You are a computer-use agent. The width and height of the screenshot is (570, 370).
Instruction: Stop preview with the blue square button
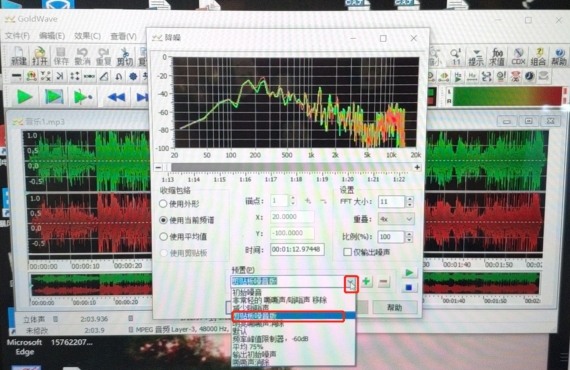point(409,287)
